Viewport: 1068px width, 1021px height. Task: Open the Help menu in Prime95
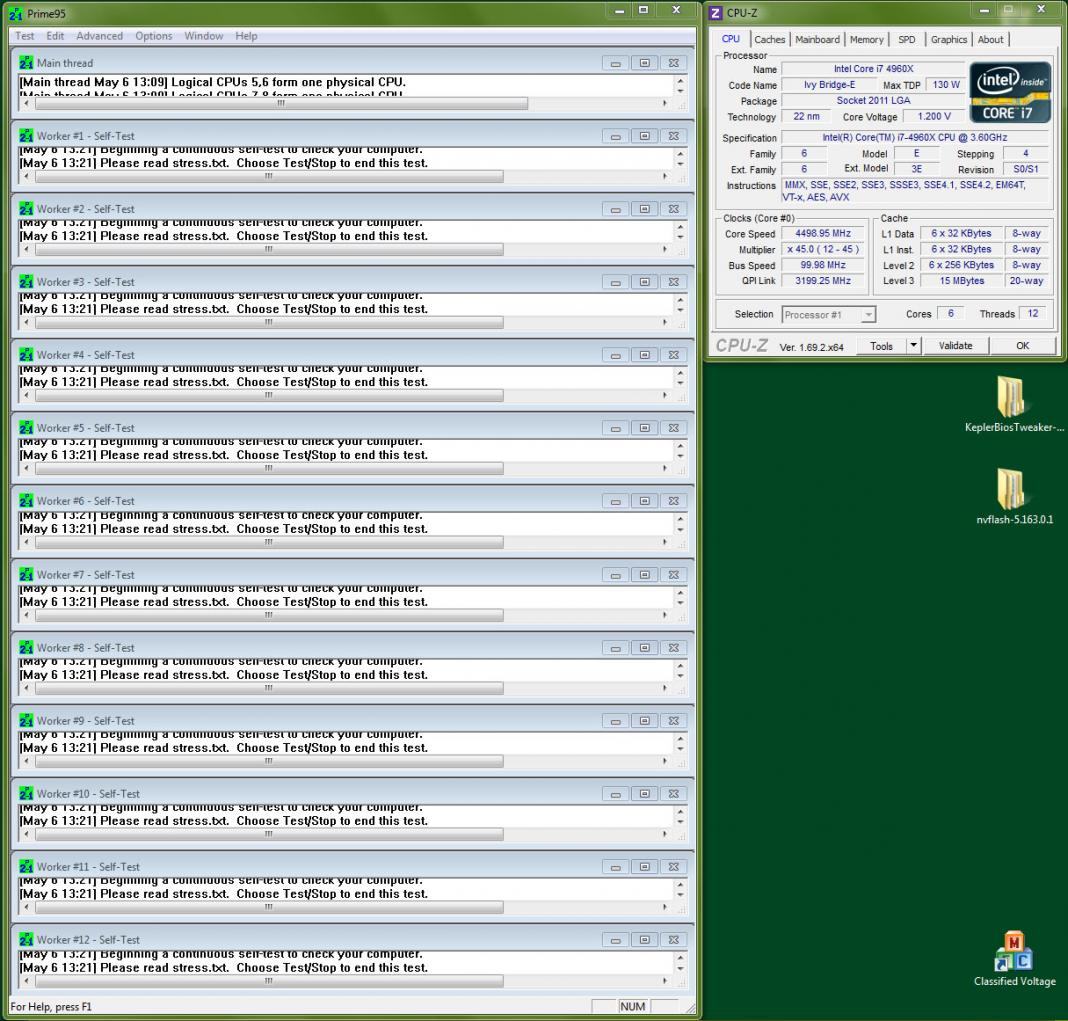pos(246,36)
